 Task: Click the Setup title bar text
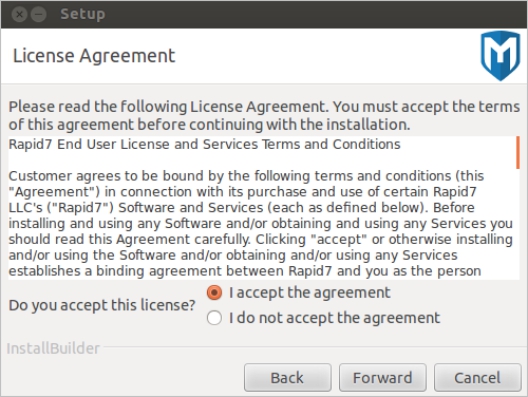[x=82, y=14]
